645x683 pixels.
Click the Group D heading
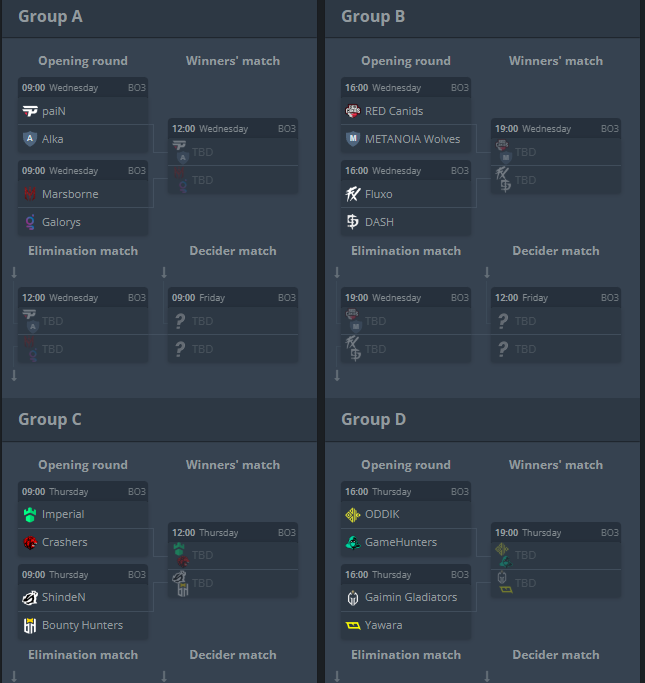[374, 419]
